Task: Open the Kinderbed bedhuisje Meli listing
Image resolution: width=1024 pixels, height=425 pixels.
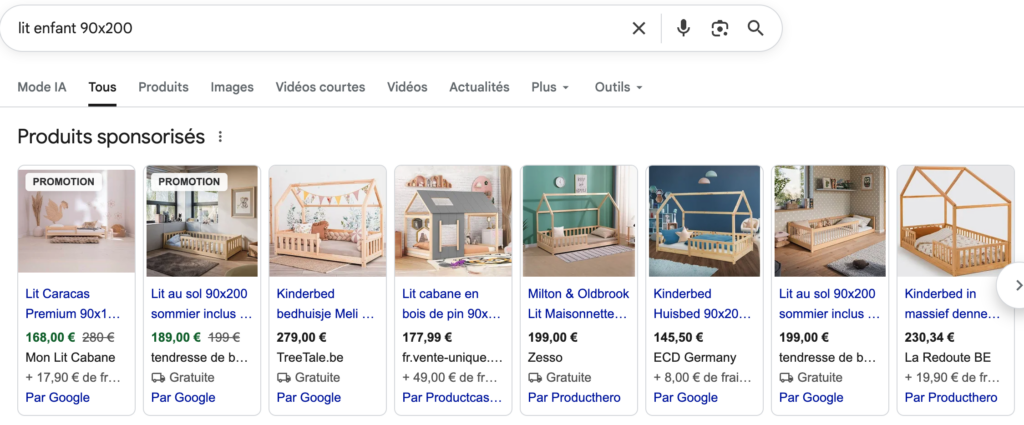Action: click(325, 303)
